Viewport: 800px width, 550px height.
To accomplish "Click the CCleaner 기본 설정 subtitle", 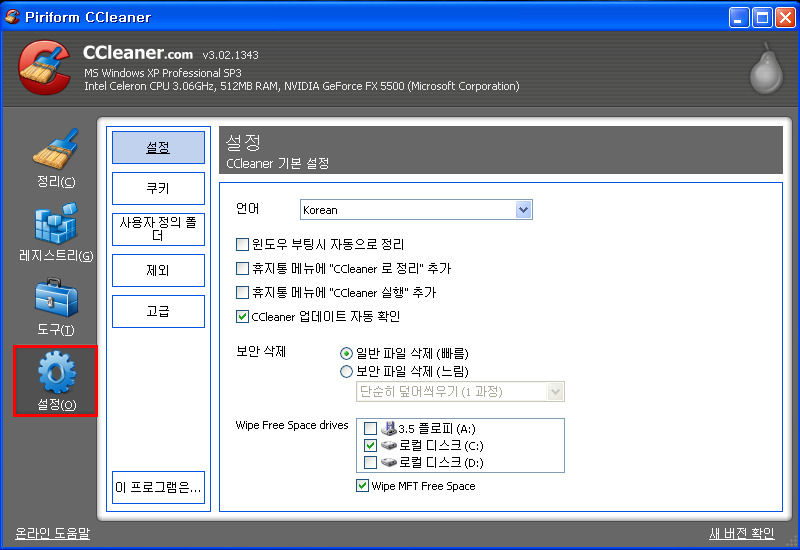I will [278, 163].
